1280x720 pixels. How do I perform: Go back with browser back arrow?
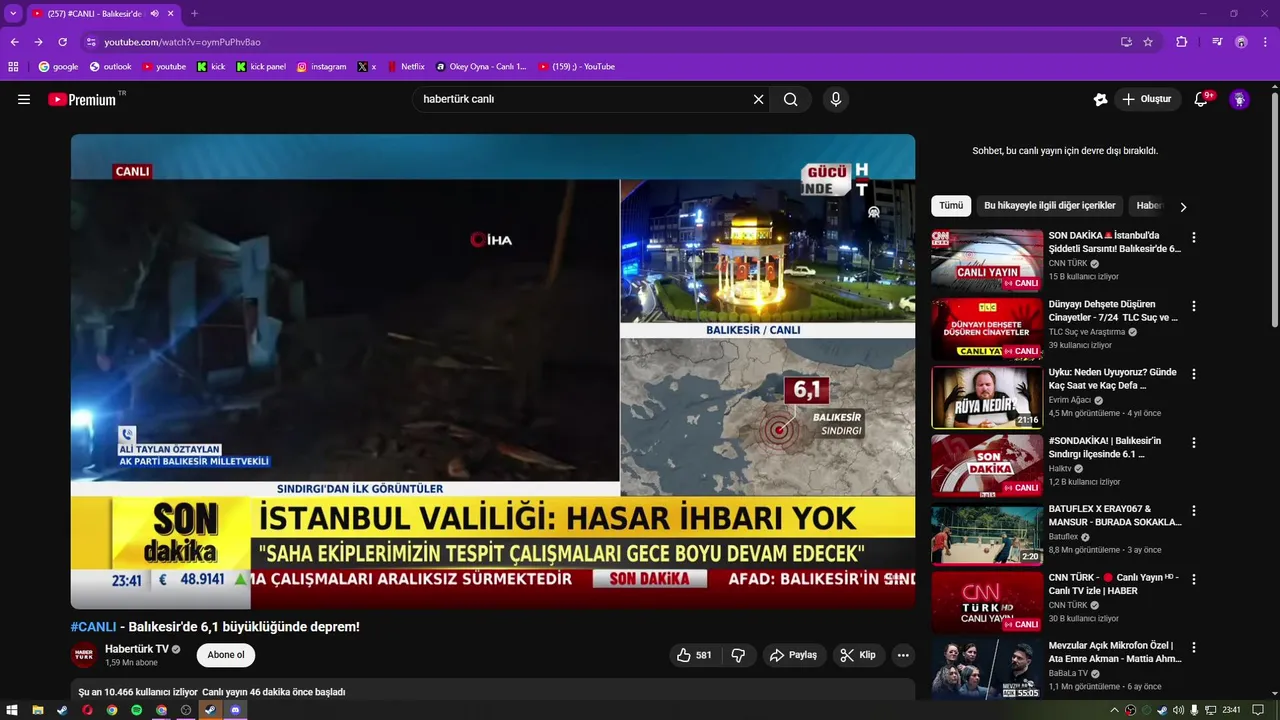tap(14, 42)
